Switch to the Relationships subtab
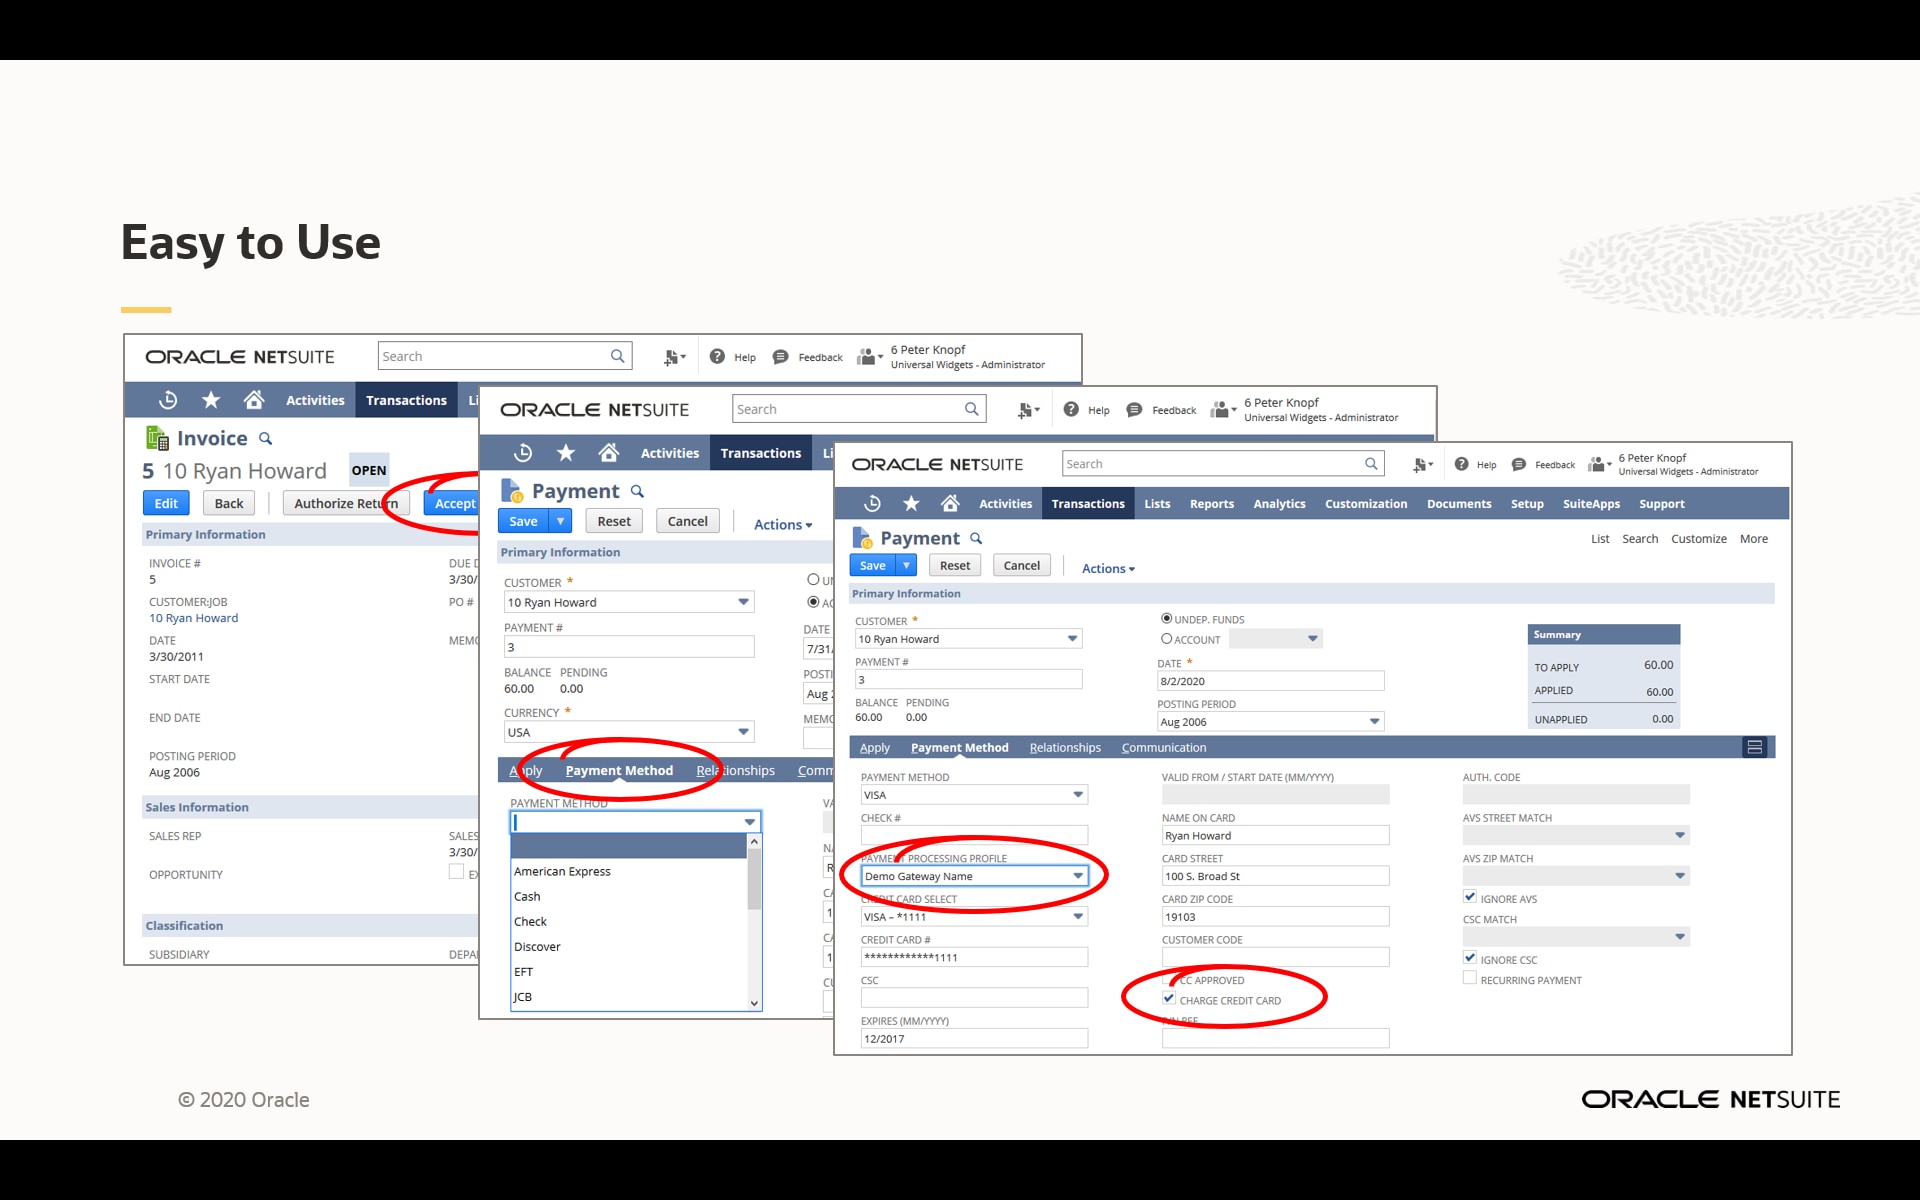1920x1200 pixels. [x=1065, y=747]
